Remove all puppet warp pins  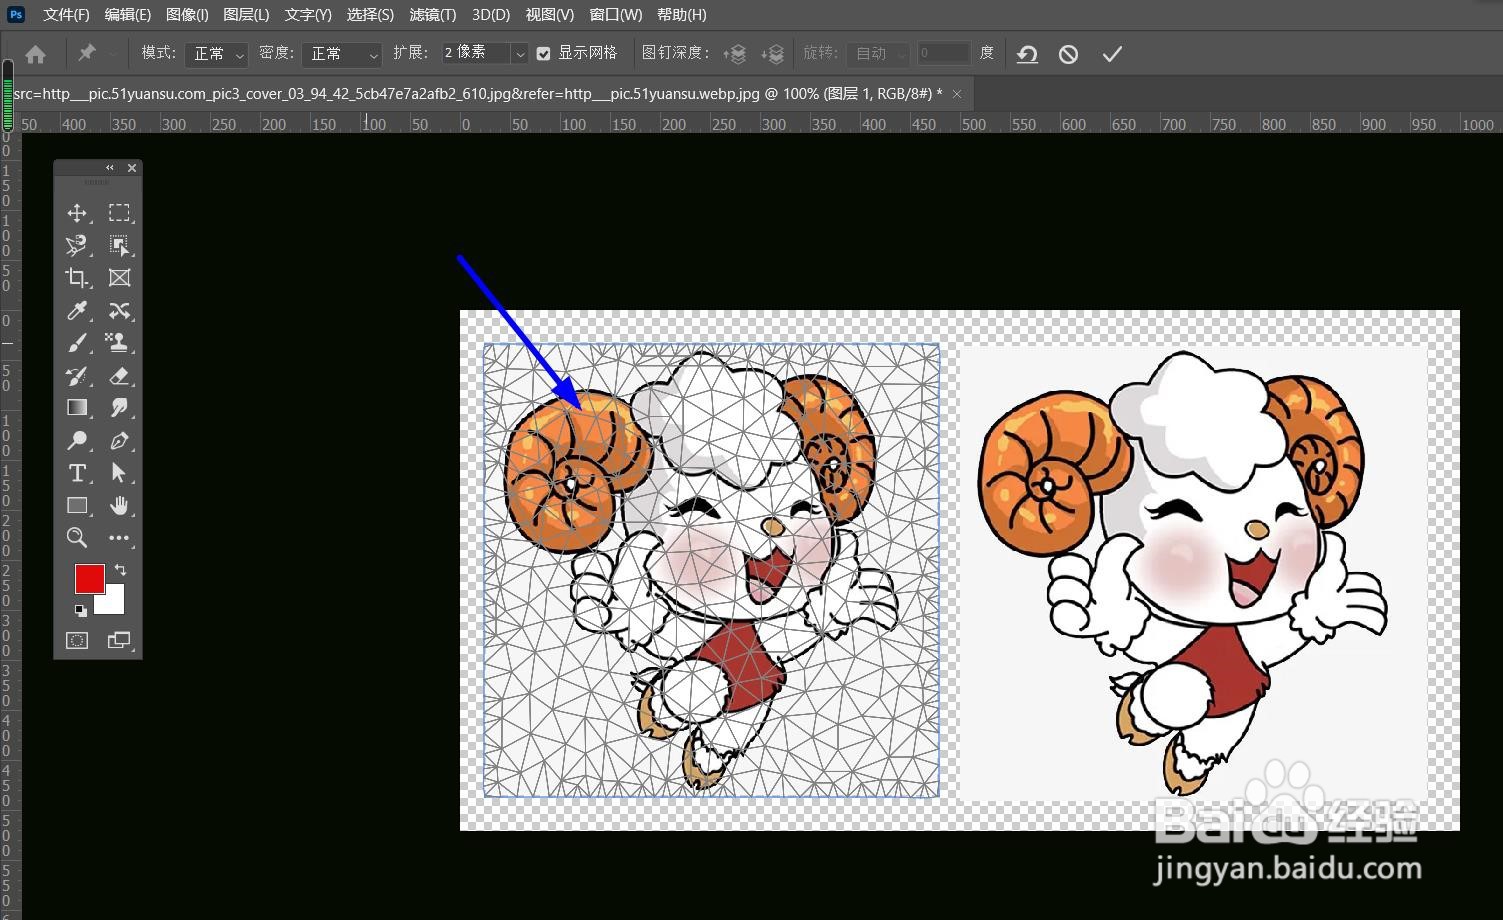point(1027,54)
